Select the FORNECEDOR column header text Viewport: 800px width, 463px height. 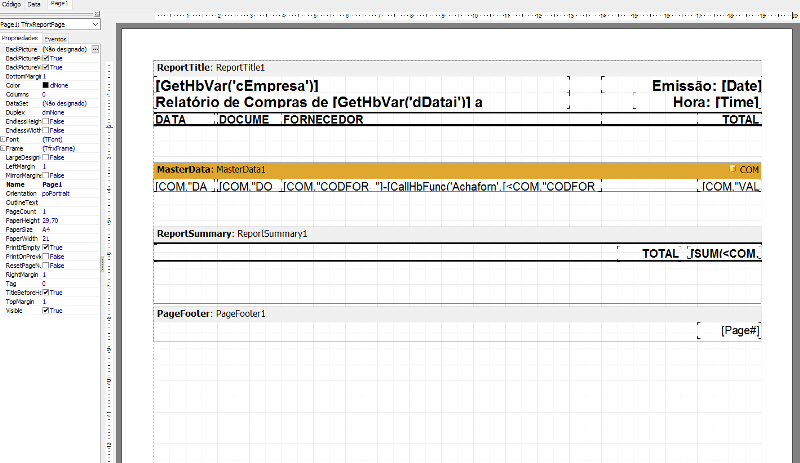click(x=323, y=120)
